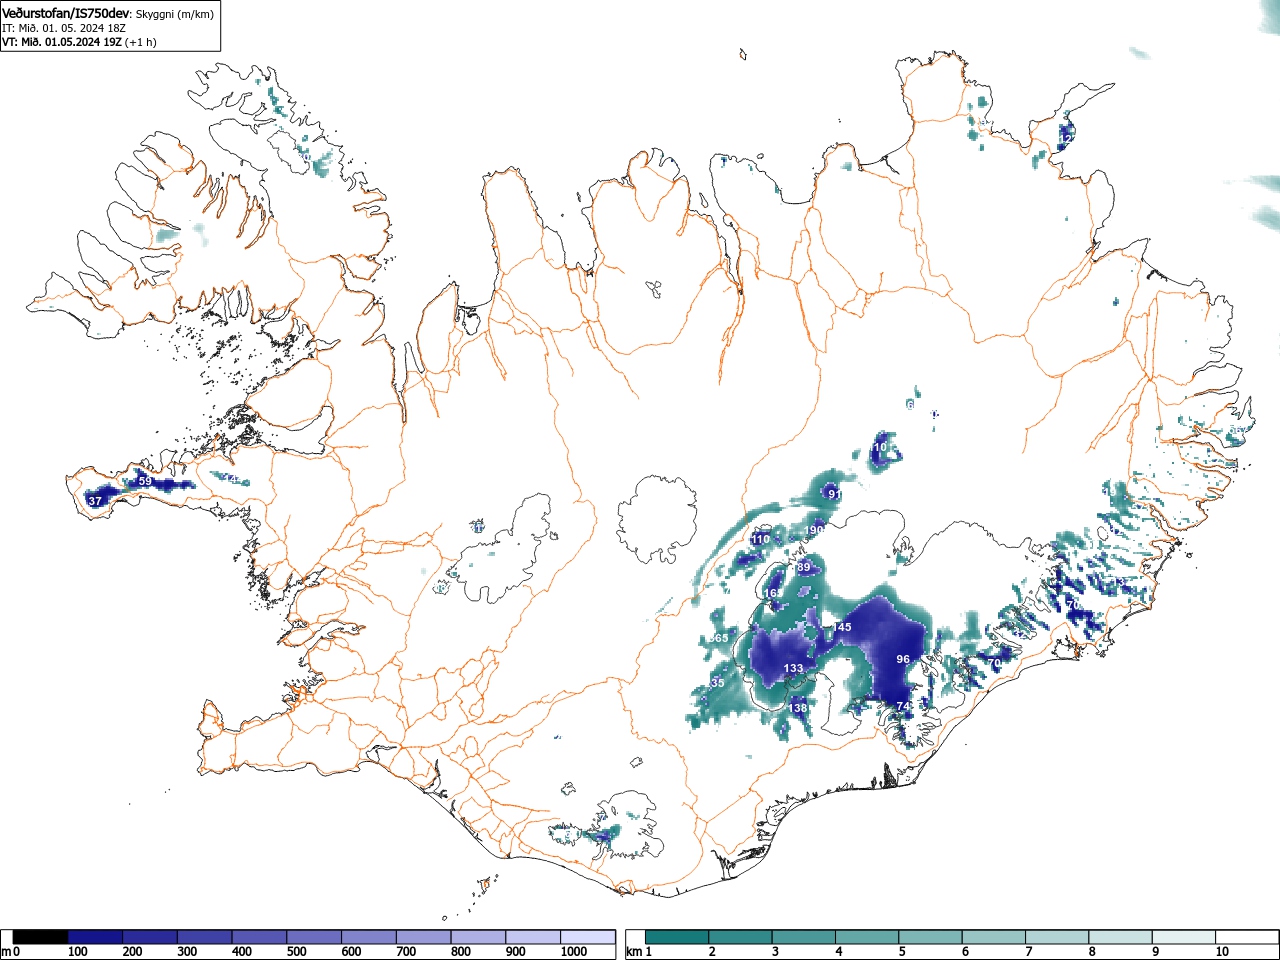Image resolution: width=1280 pixels, height=960 pixels.
Task: Click the VT: Mið. 01.05.2024 19Z line
Action: [62, 42]
